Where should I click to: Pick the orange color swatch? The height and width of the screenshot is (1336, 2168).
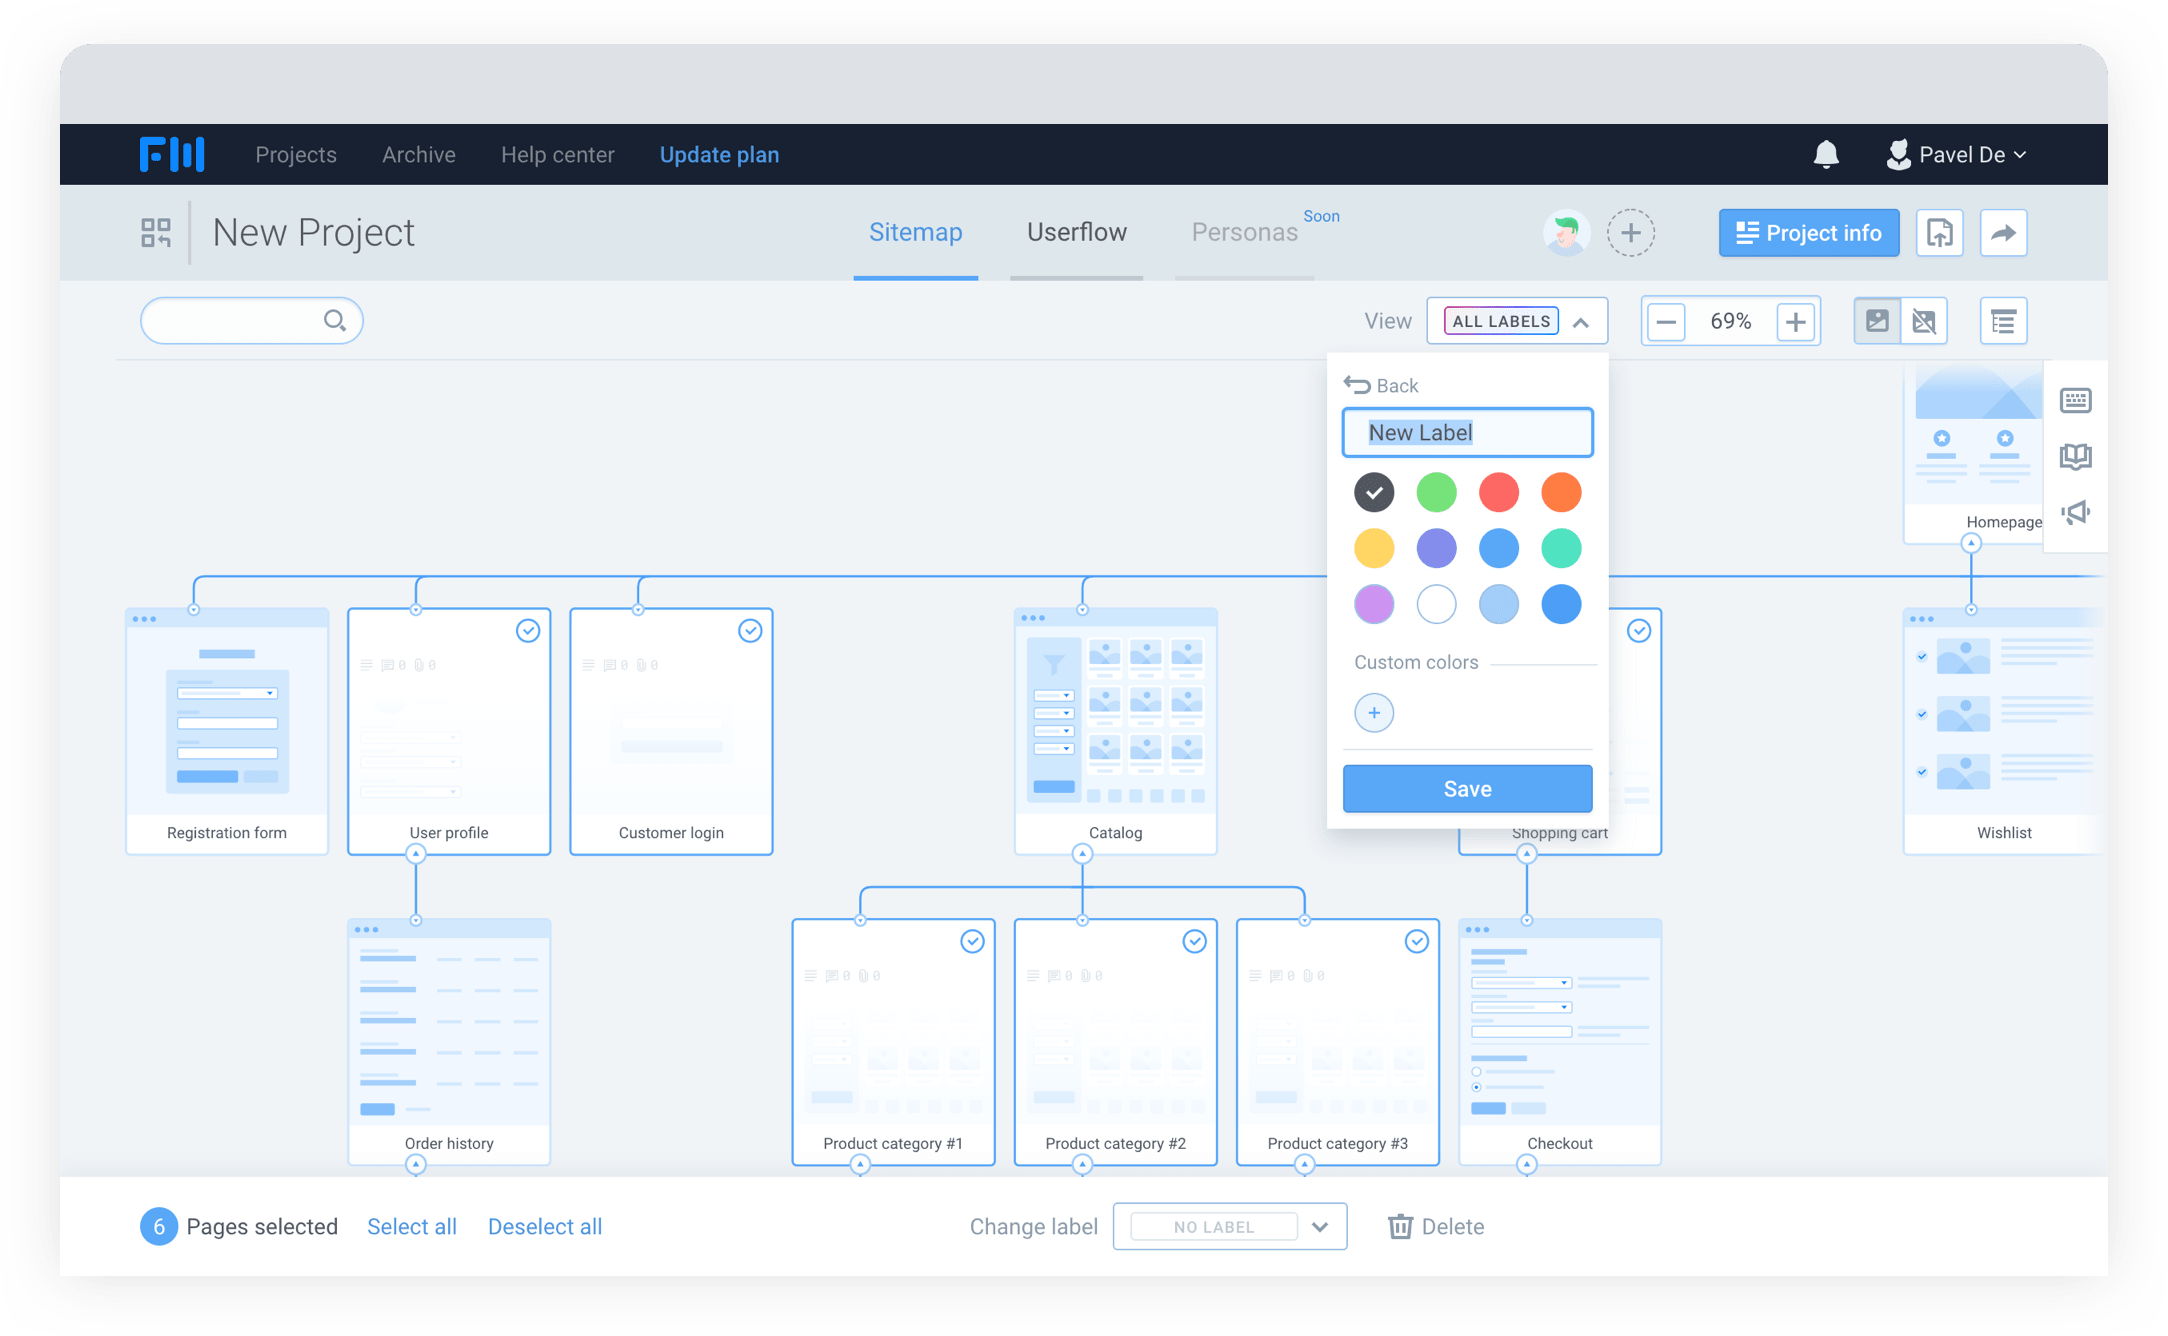click(x=1560, y=492)
